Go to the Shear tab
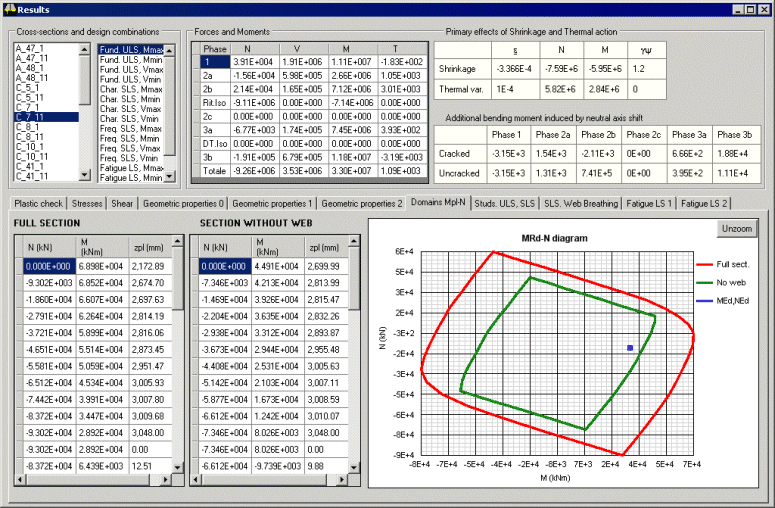This screenshot has height=508, width=775. [x=123, y=203]
